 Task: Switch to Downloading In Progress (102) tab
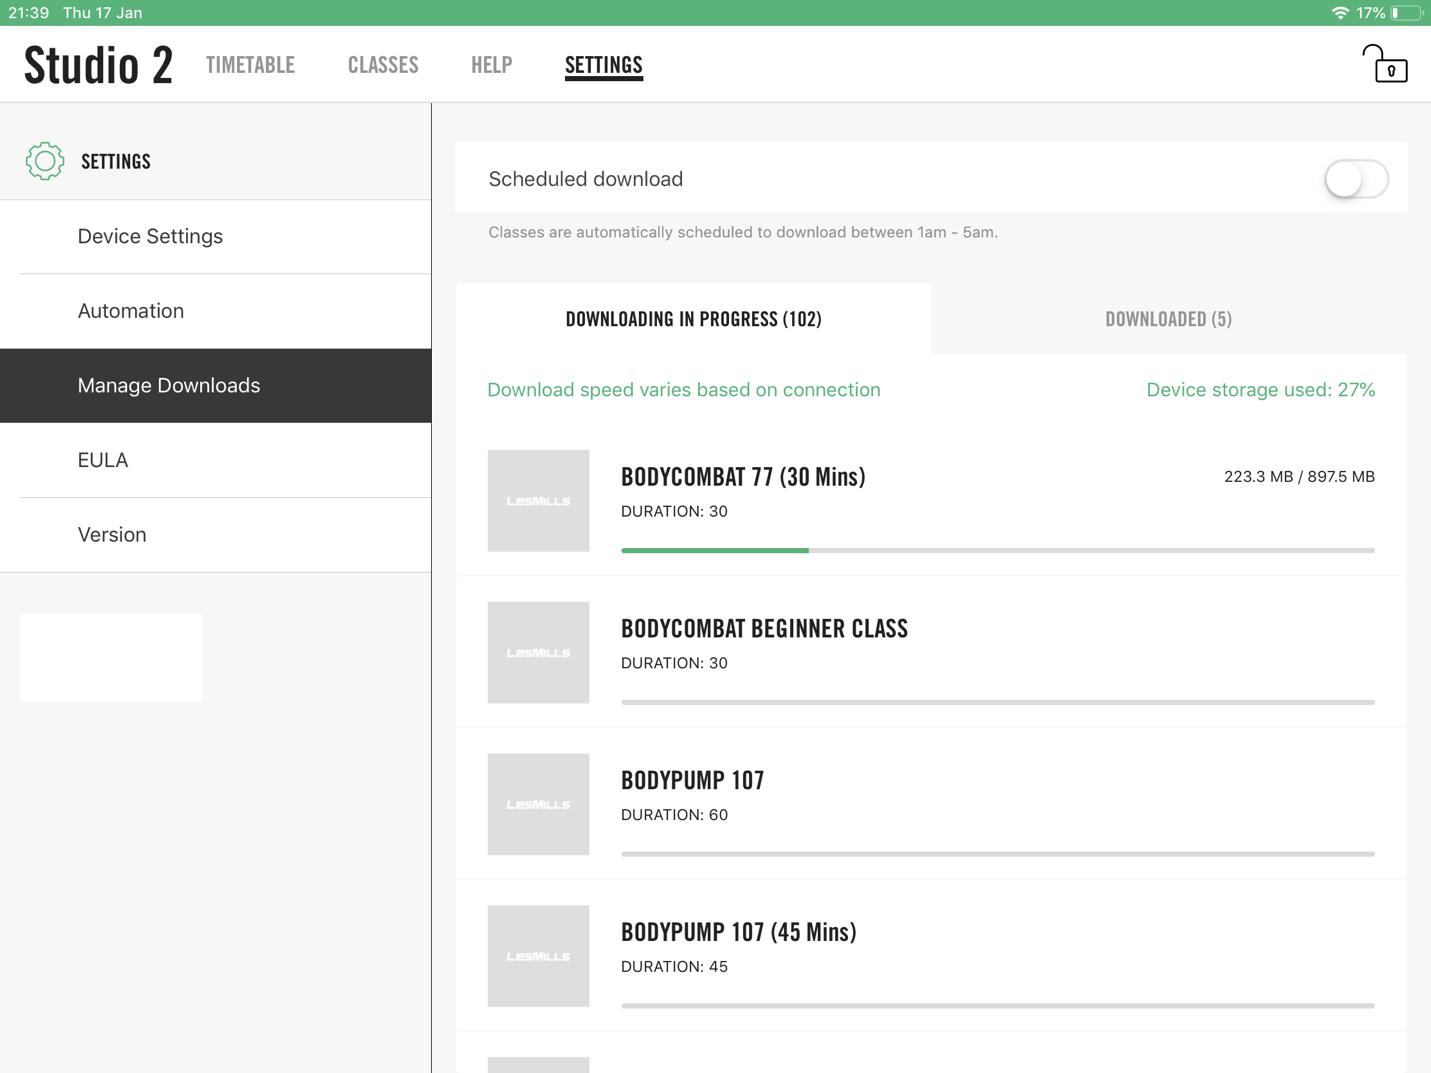[694, 318]
